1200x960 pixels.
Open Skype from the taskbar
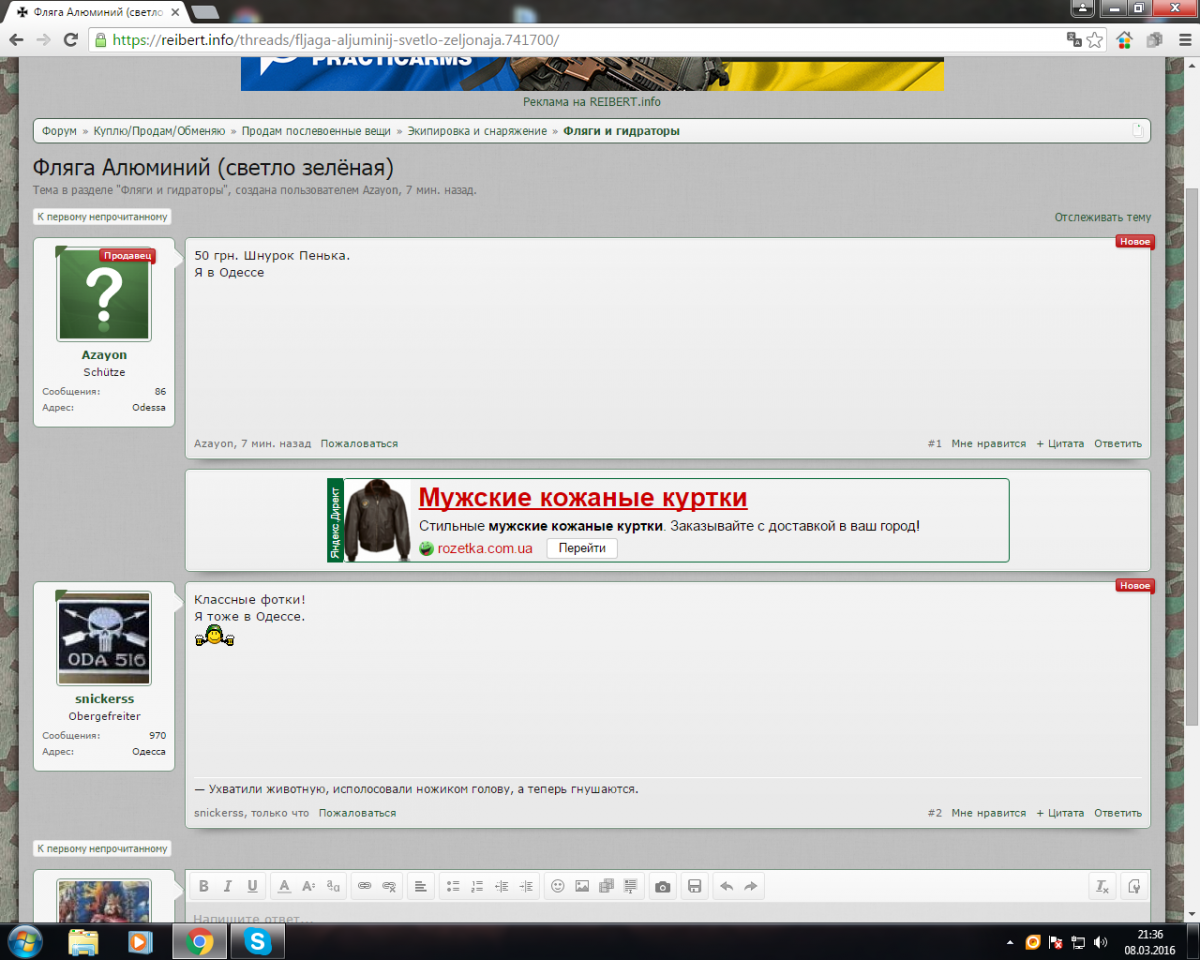click(x=257, y=941)
